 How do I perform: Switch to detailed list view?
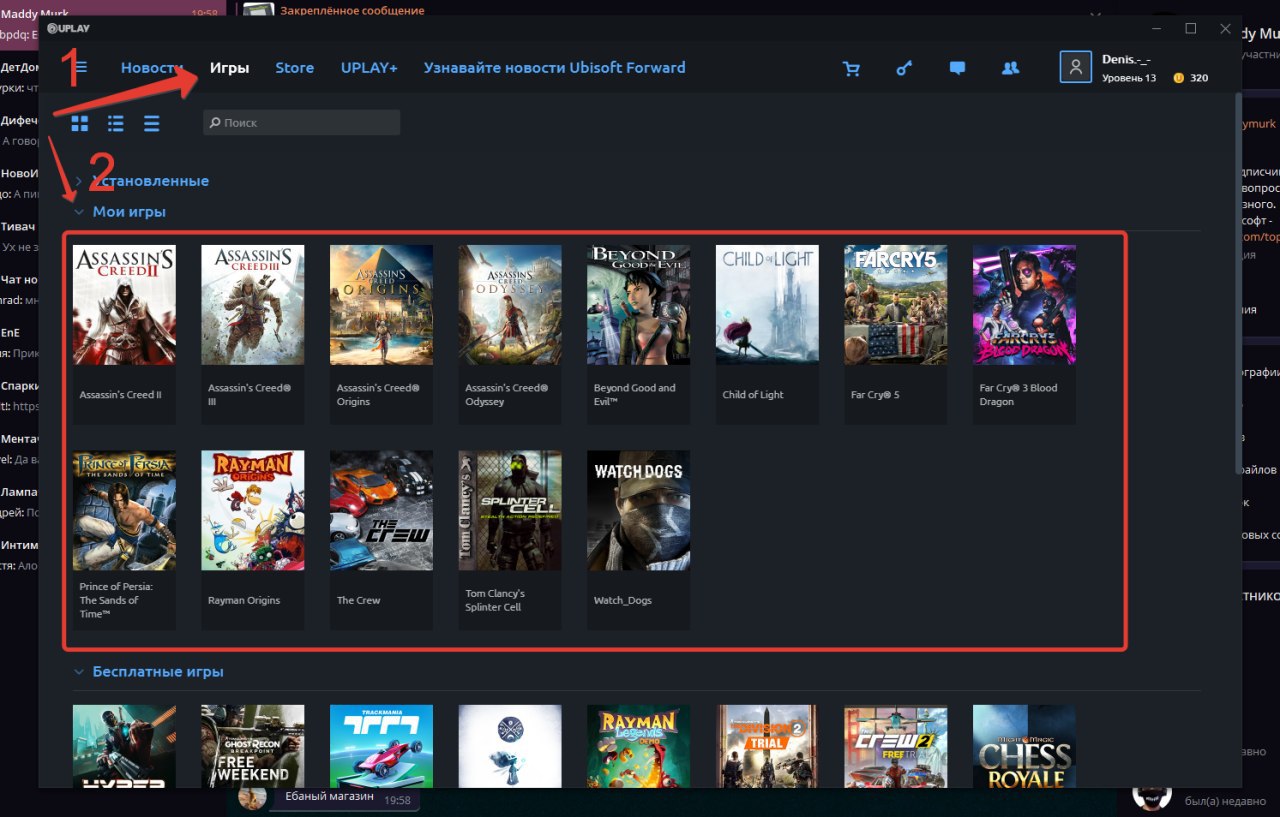116,123
